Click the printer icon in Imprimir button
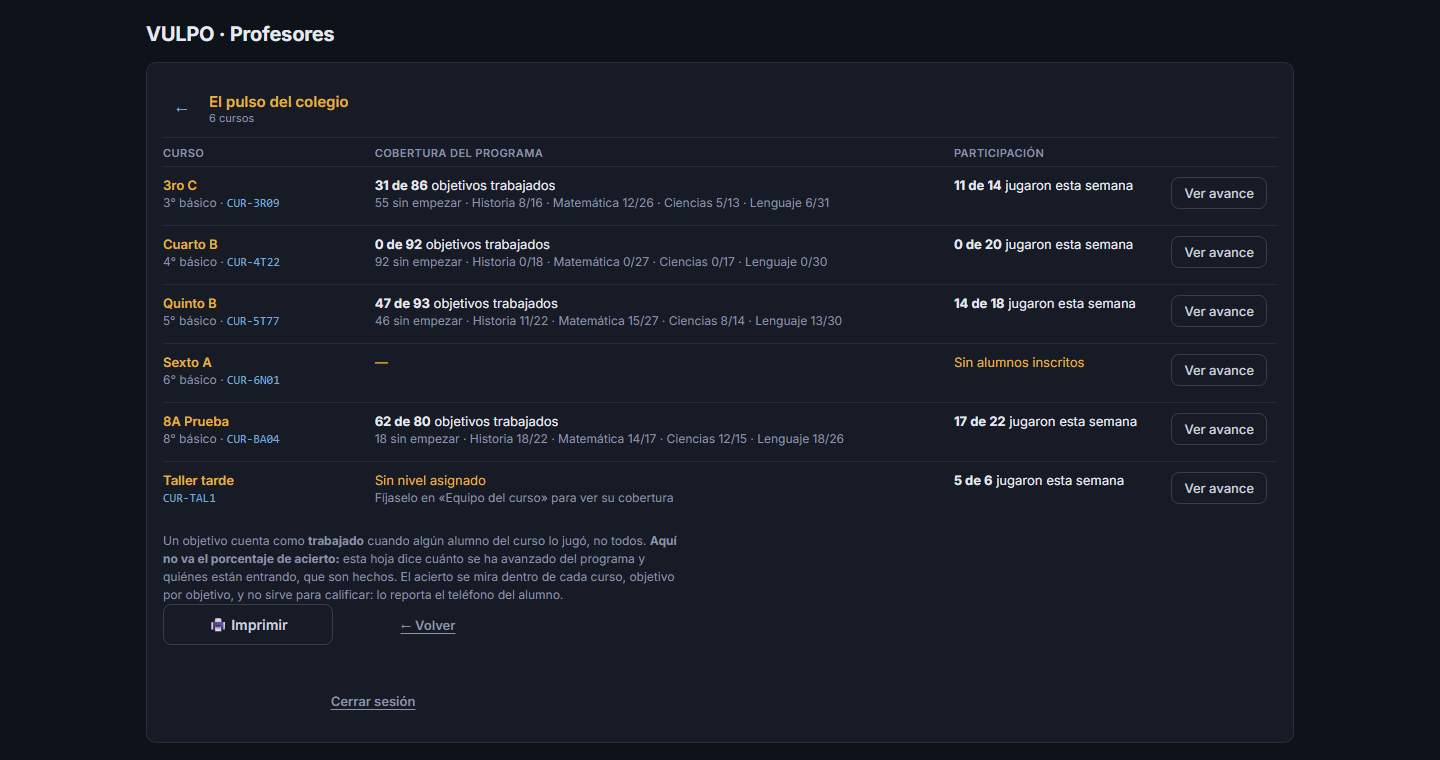This screenshot has height=760, width=1440. (218, 625)
